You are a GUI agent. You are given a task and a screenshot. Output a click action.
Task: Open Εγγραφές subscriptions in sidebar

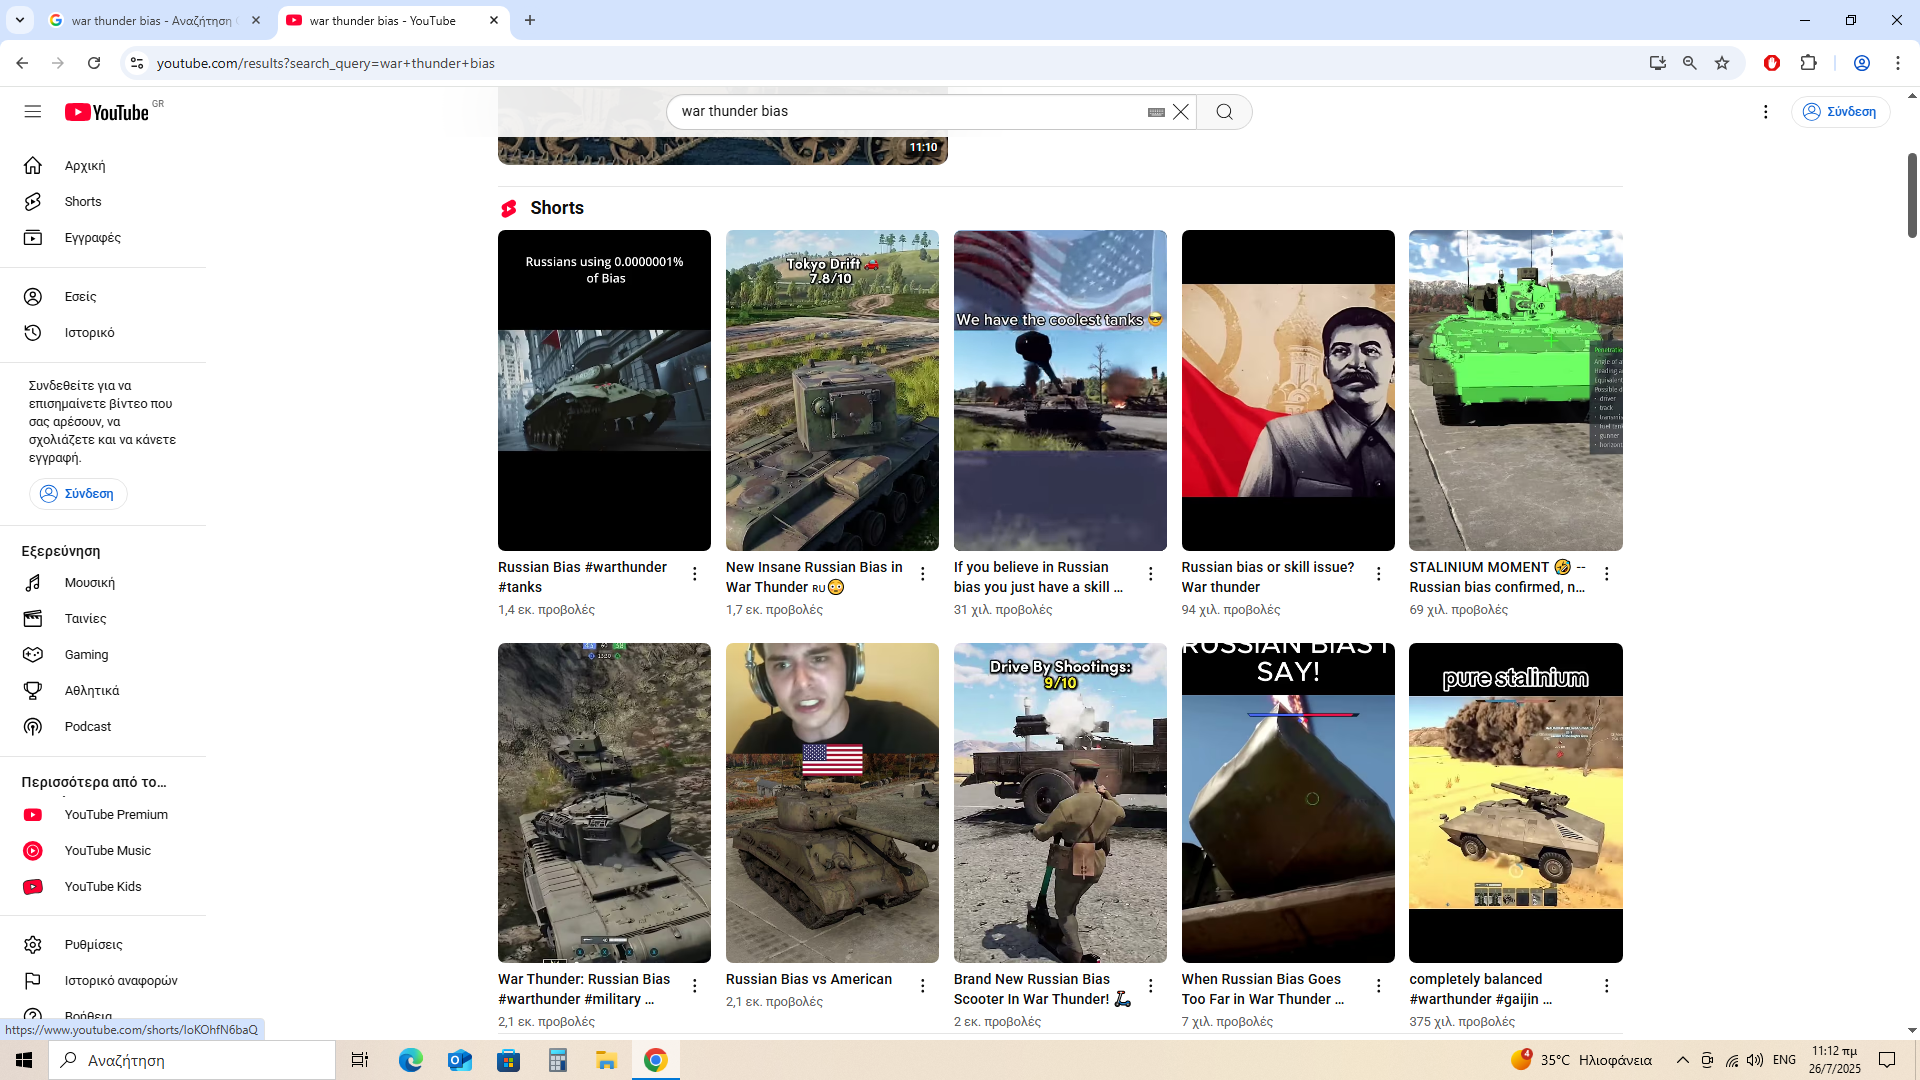point(103,238)
